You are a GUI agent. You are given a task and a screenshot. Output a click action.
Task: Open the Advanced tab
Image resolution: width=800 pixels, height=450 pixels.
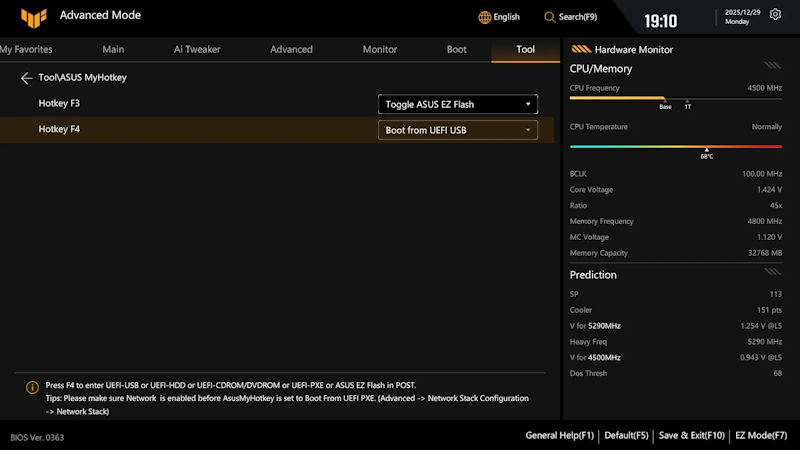(291, 49)
